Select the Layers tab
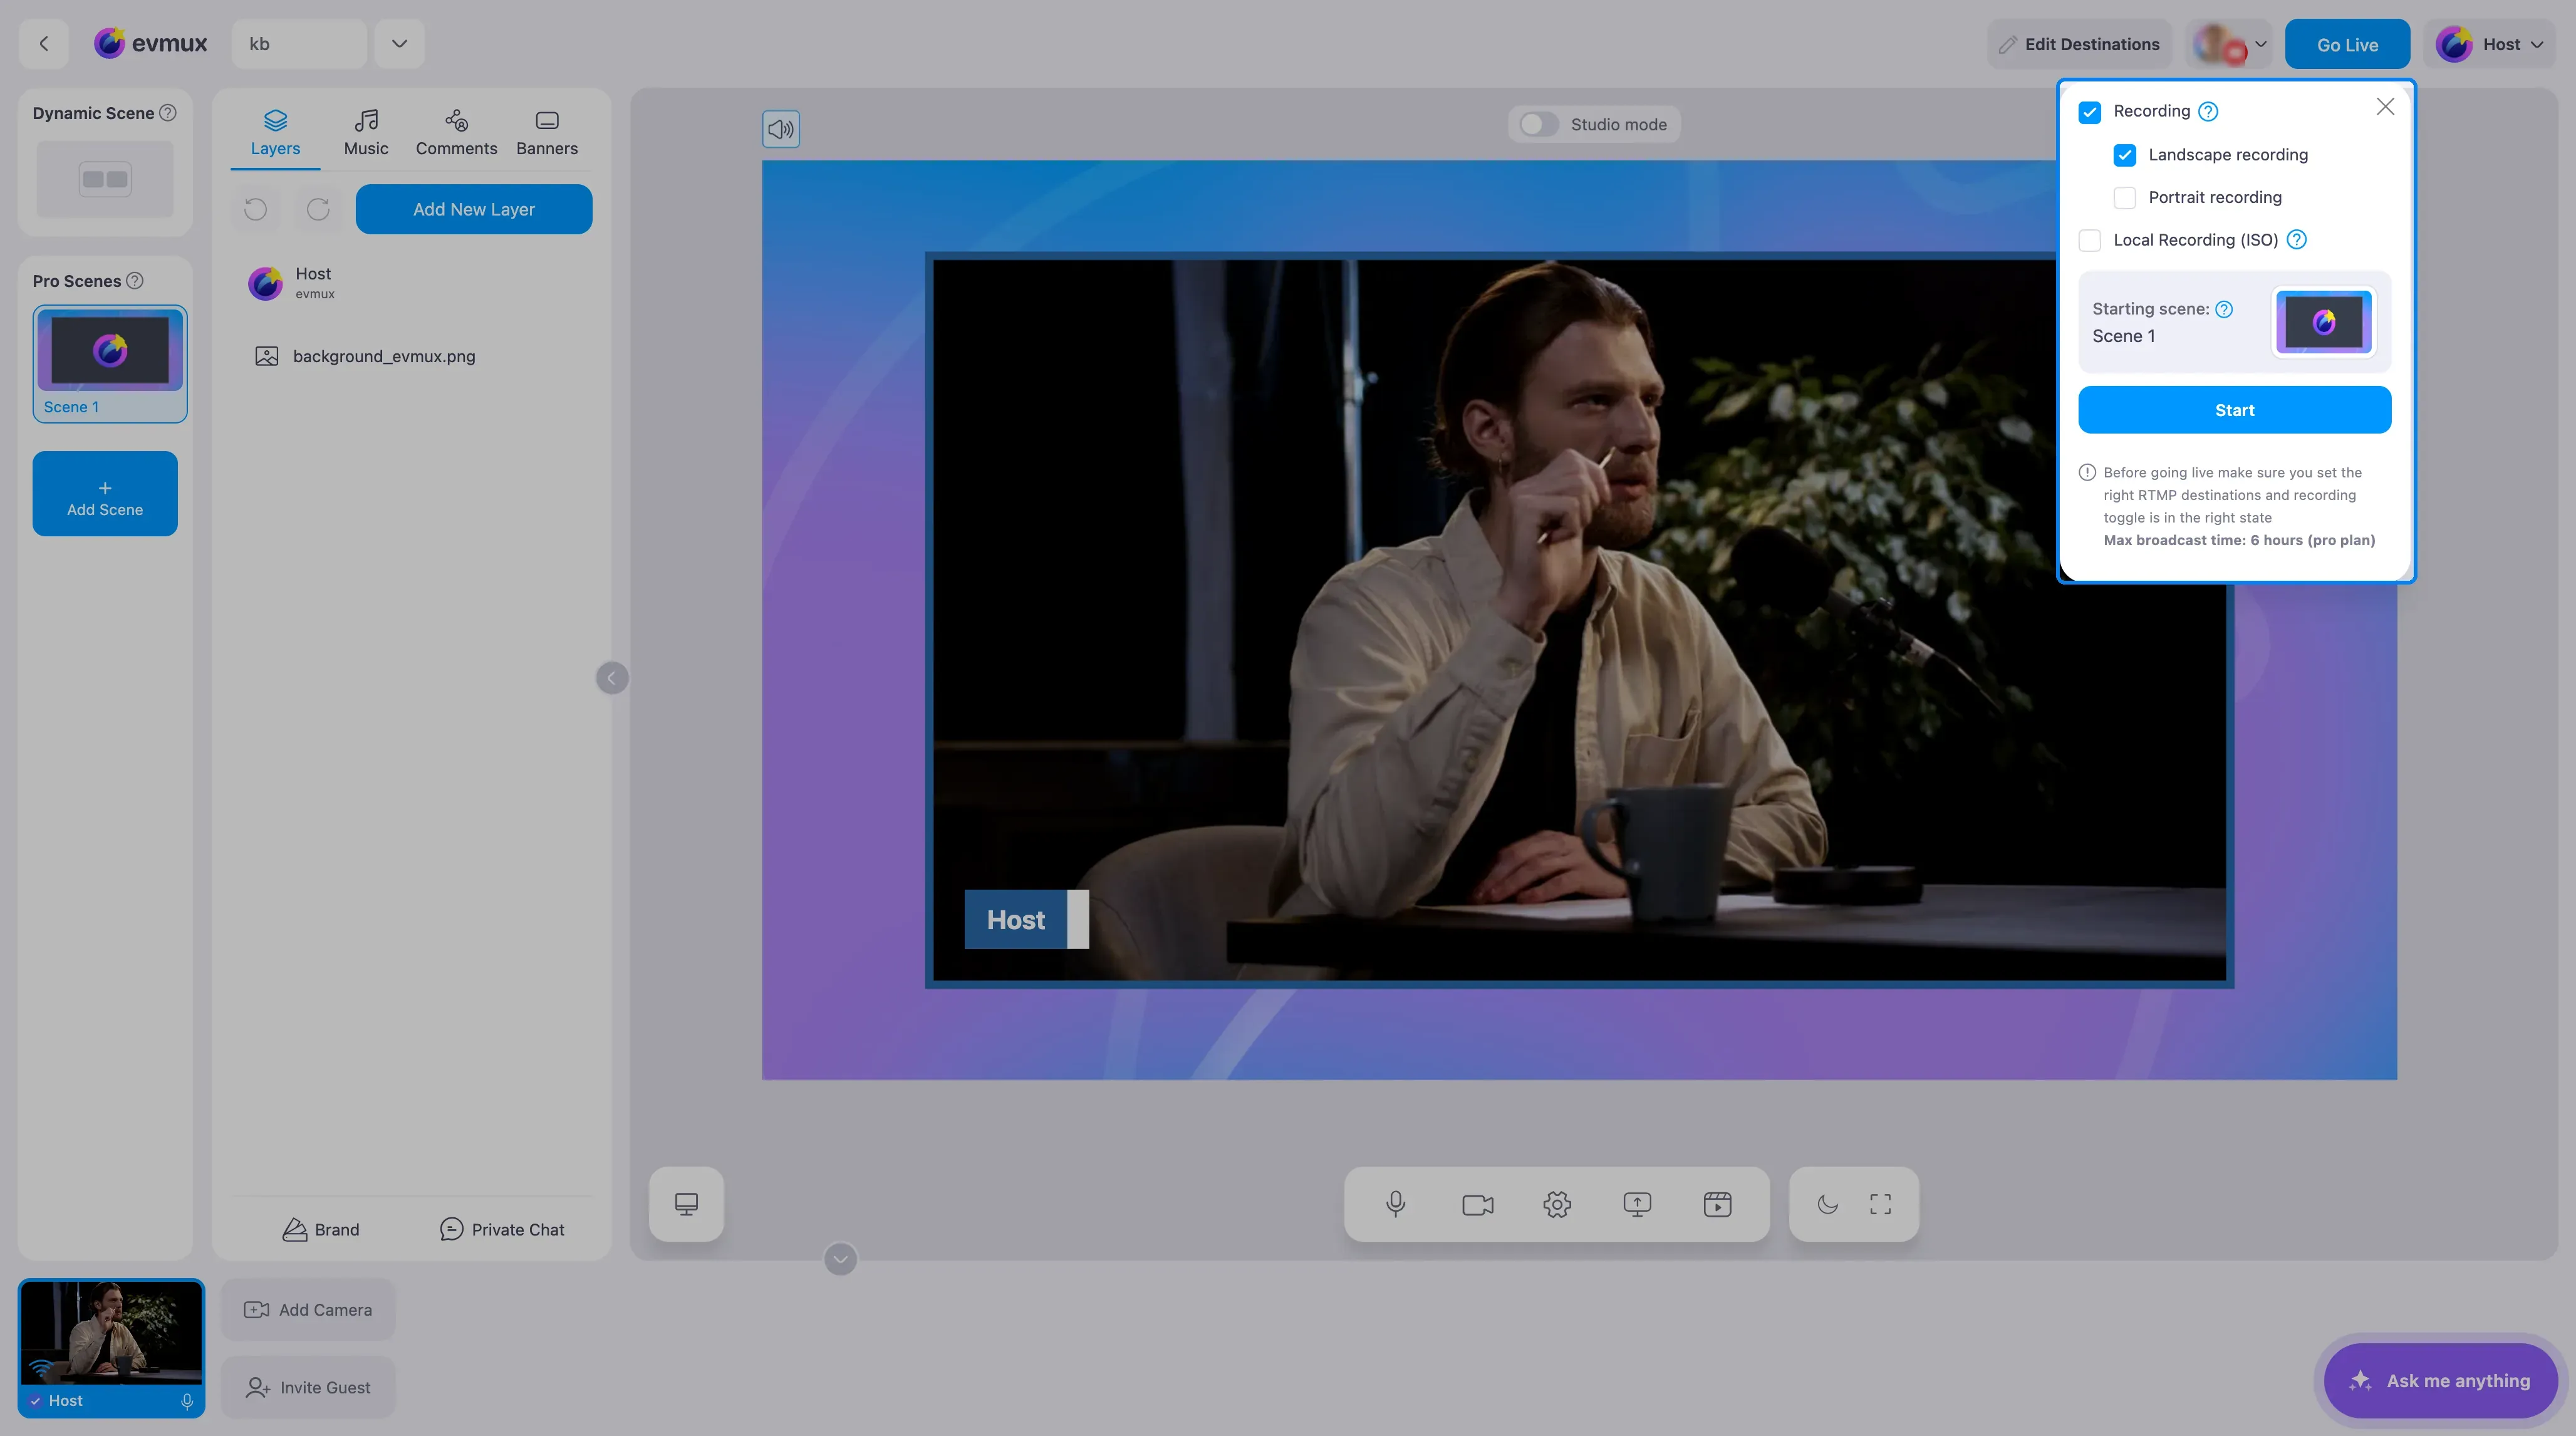 (275, 133)
